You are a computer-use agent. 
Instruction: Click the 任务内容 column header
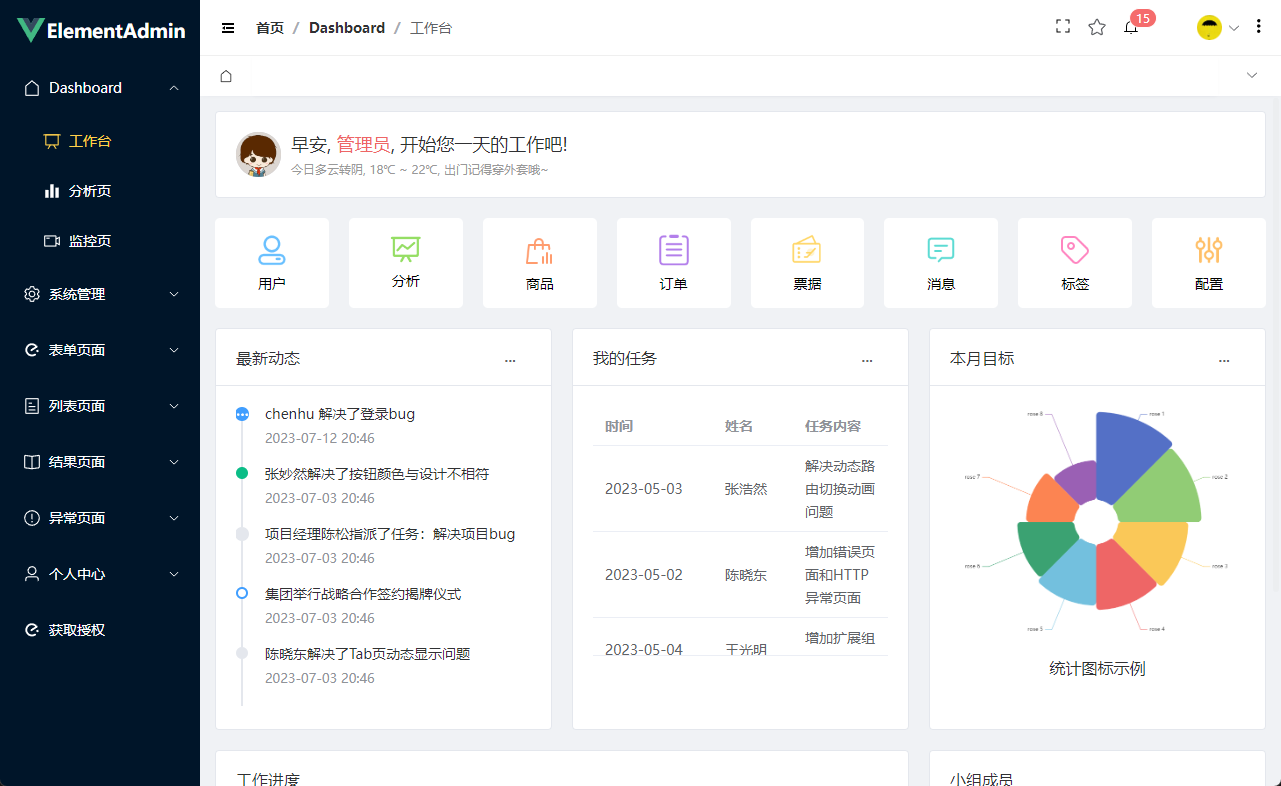pos(833,426)
